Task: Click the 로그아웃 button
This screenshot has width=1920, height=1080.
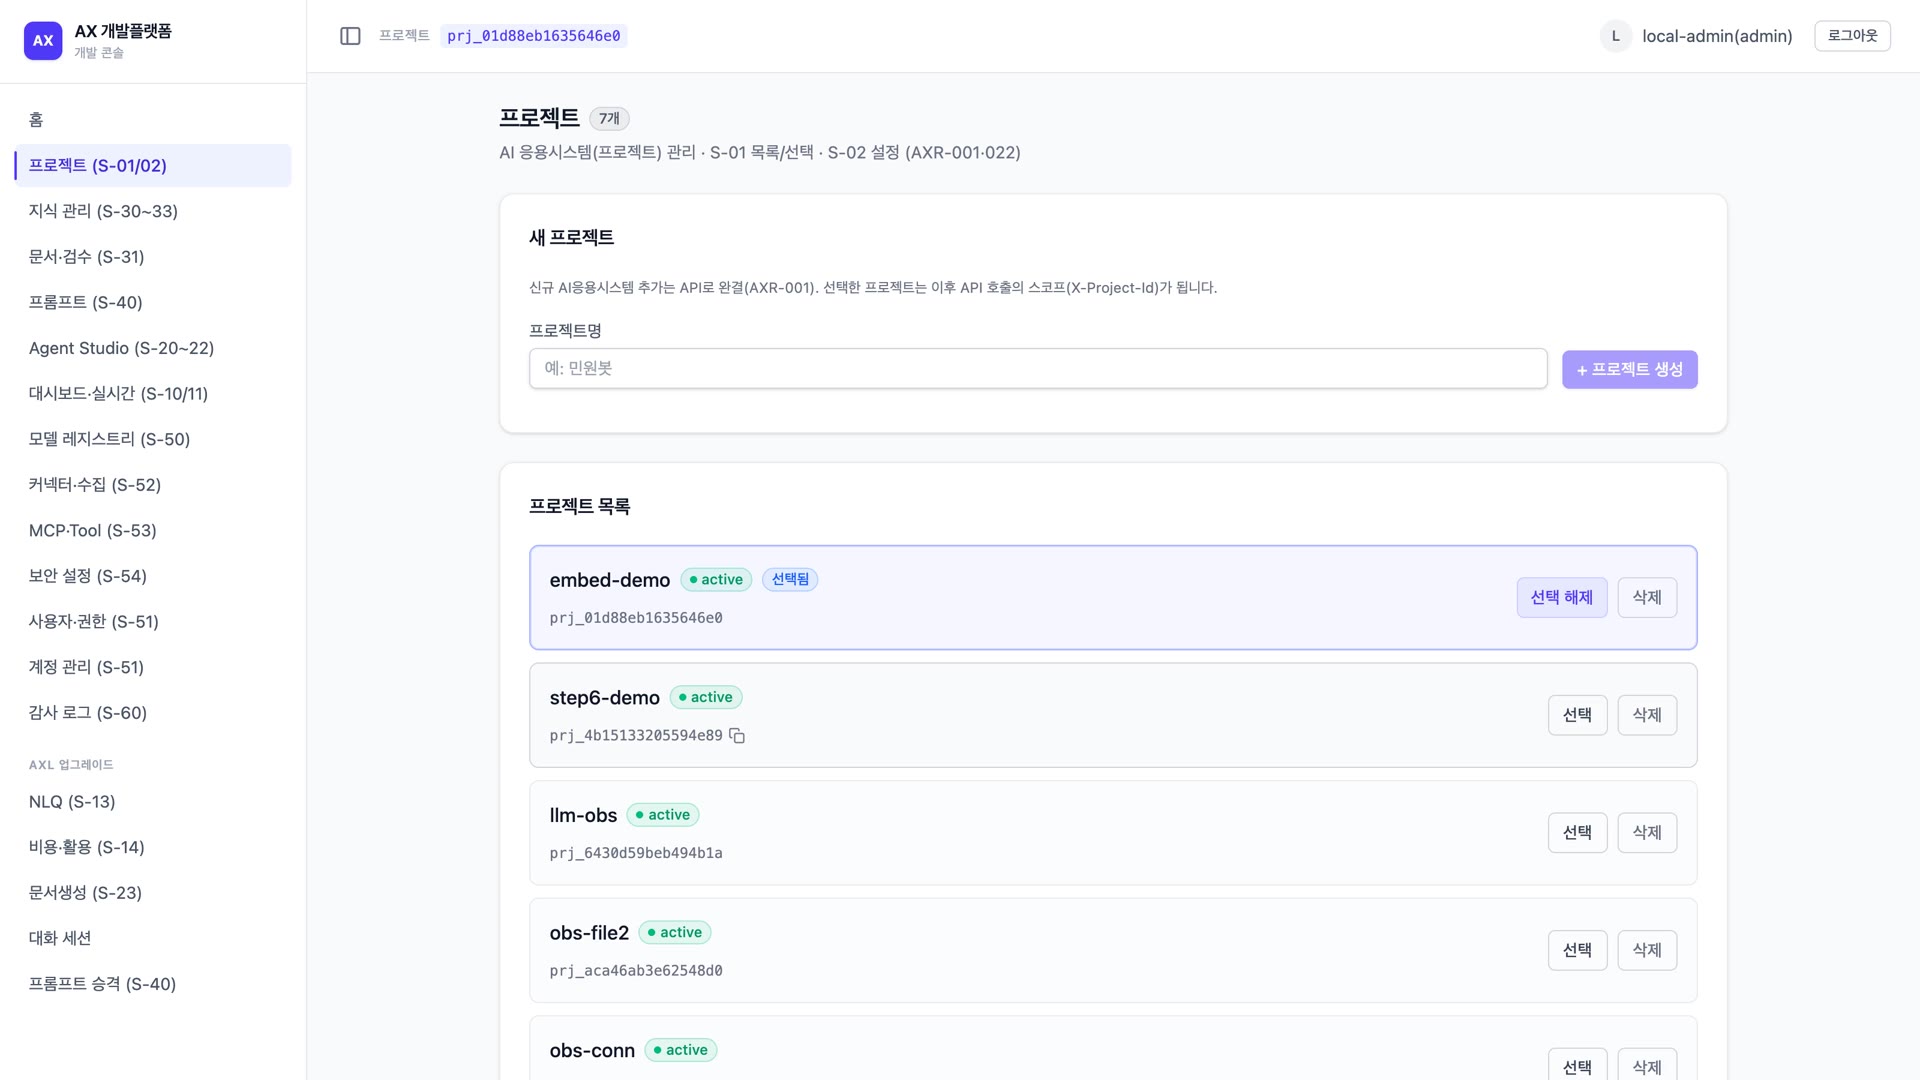Action: point(1852,36)
